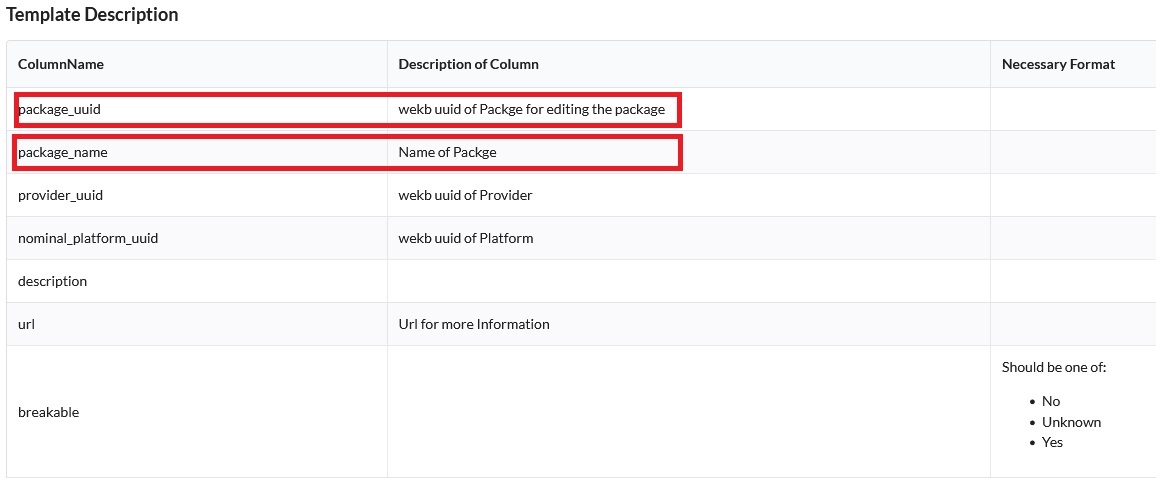Viewport: 1156px width, 478px height.
Task: Click the Description of Column header
Action: [468, 64]
